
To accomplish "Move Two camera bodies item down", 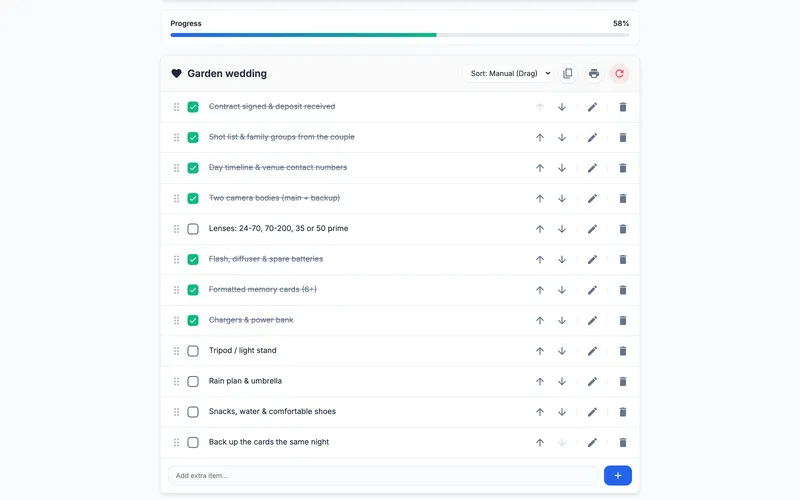I will pos(562,198).
